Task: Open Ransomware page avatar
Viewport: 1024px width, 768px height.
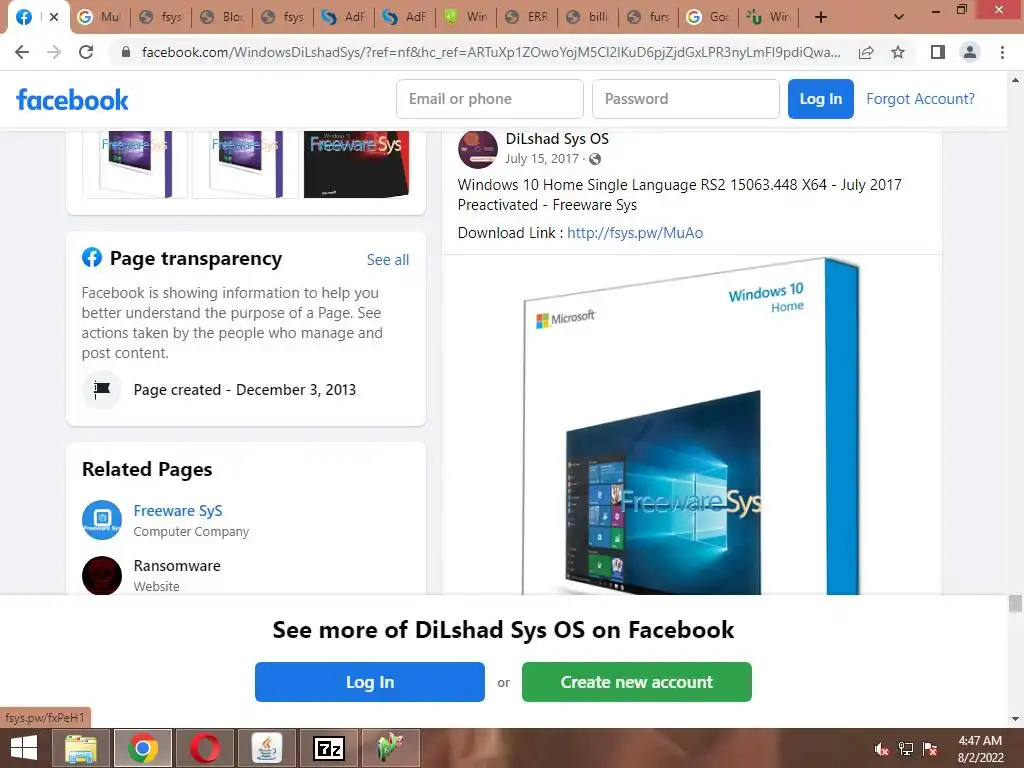Action: coord(101,575)
